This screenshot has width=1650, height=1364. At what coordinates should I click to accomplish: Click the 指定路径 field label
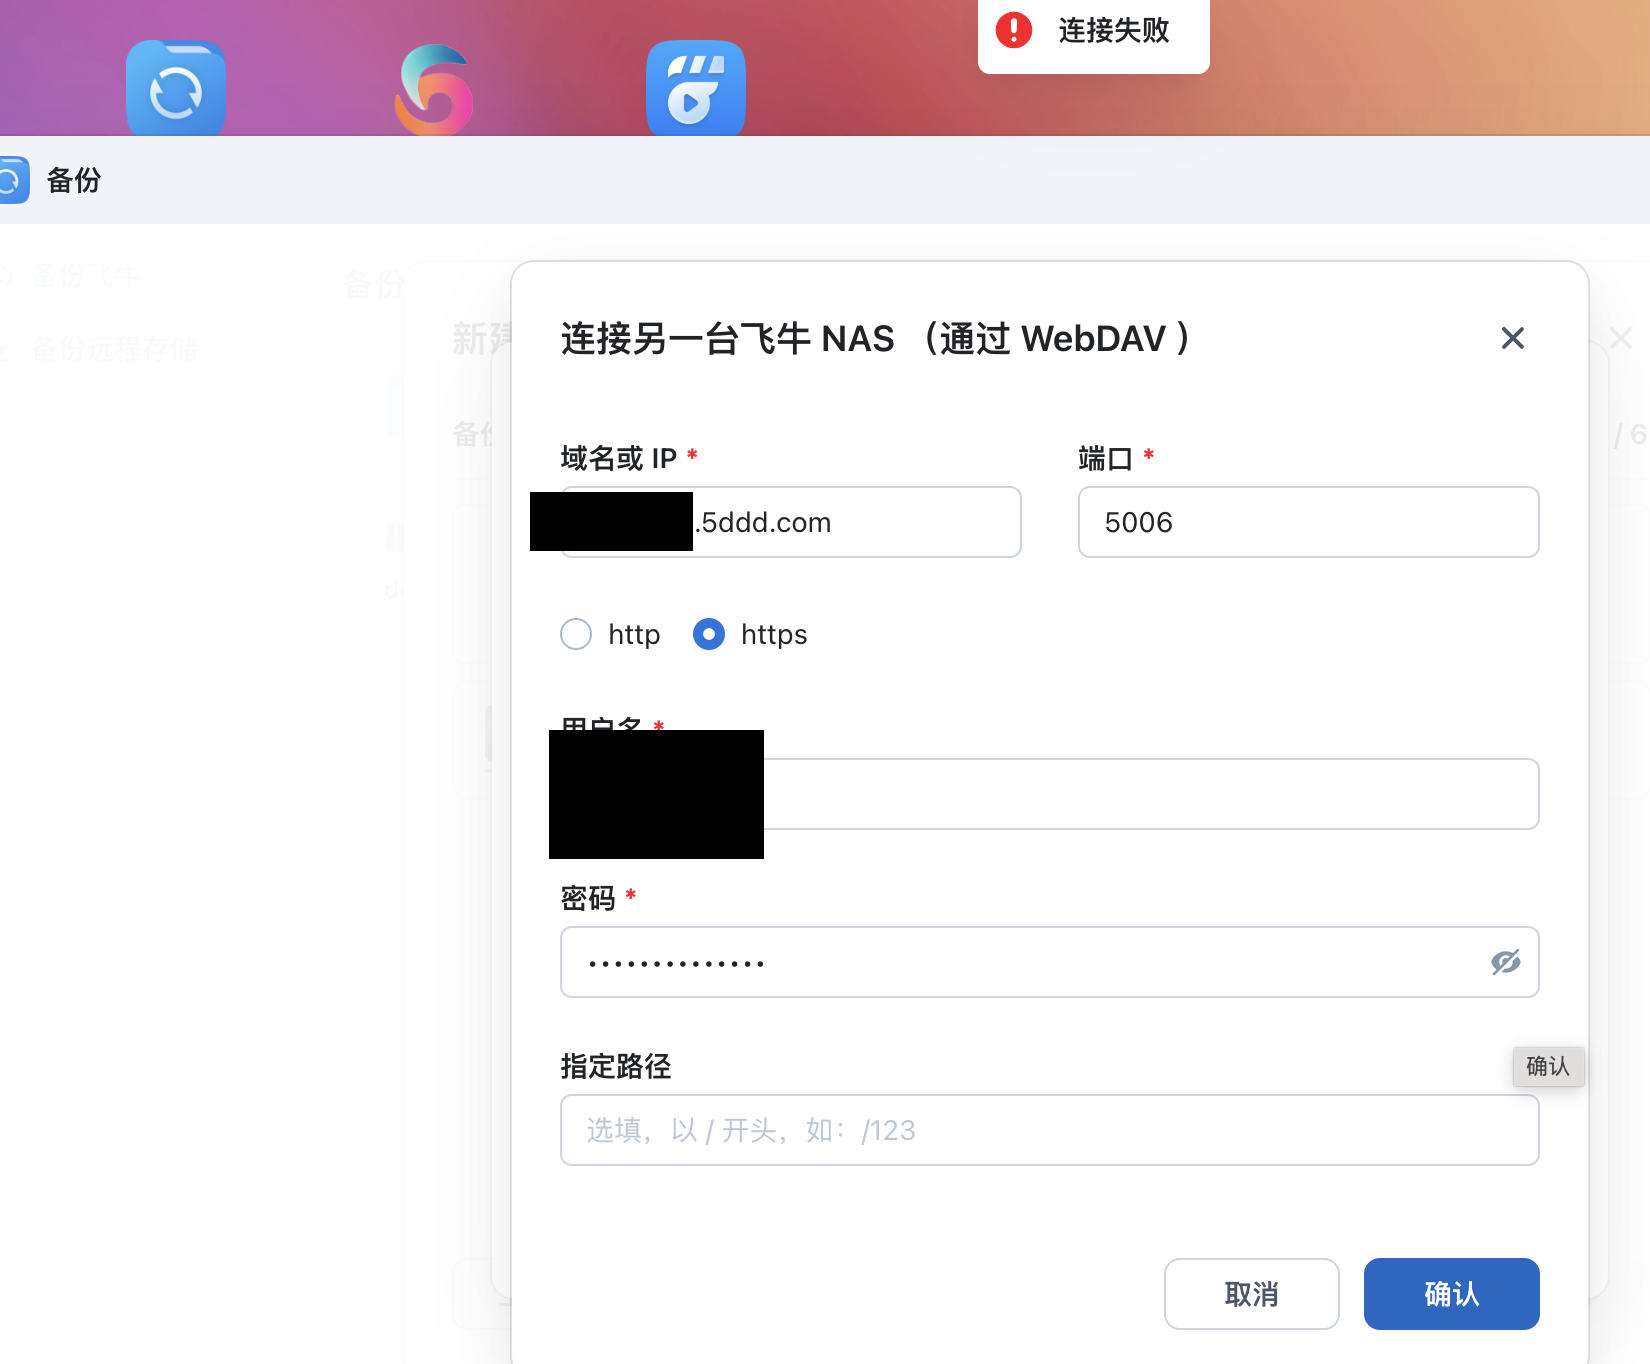[x=616, y=1066]
